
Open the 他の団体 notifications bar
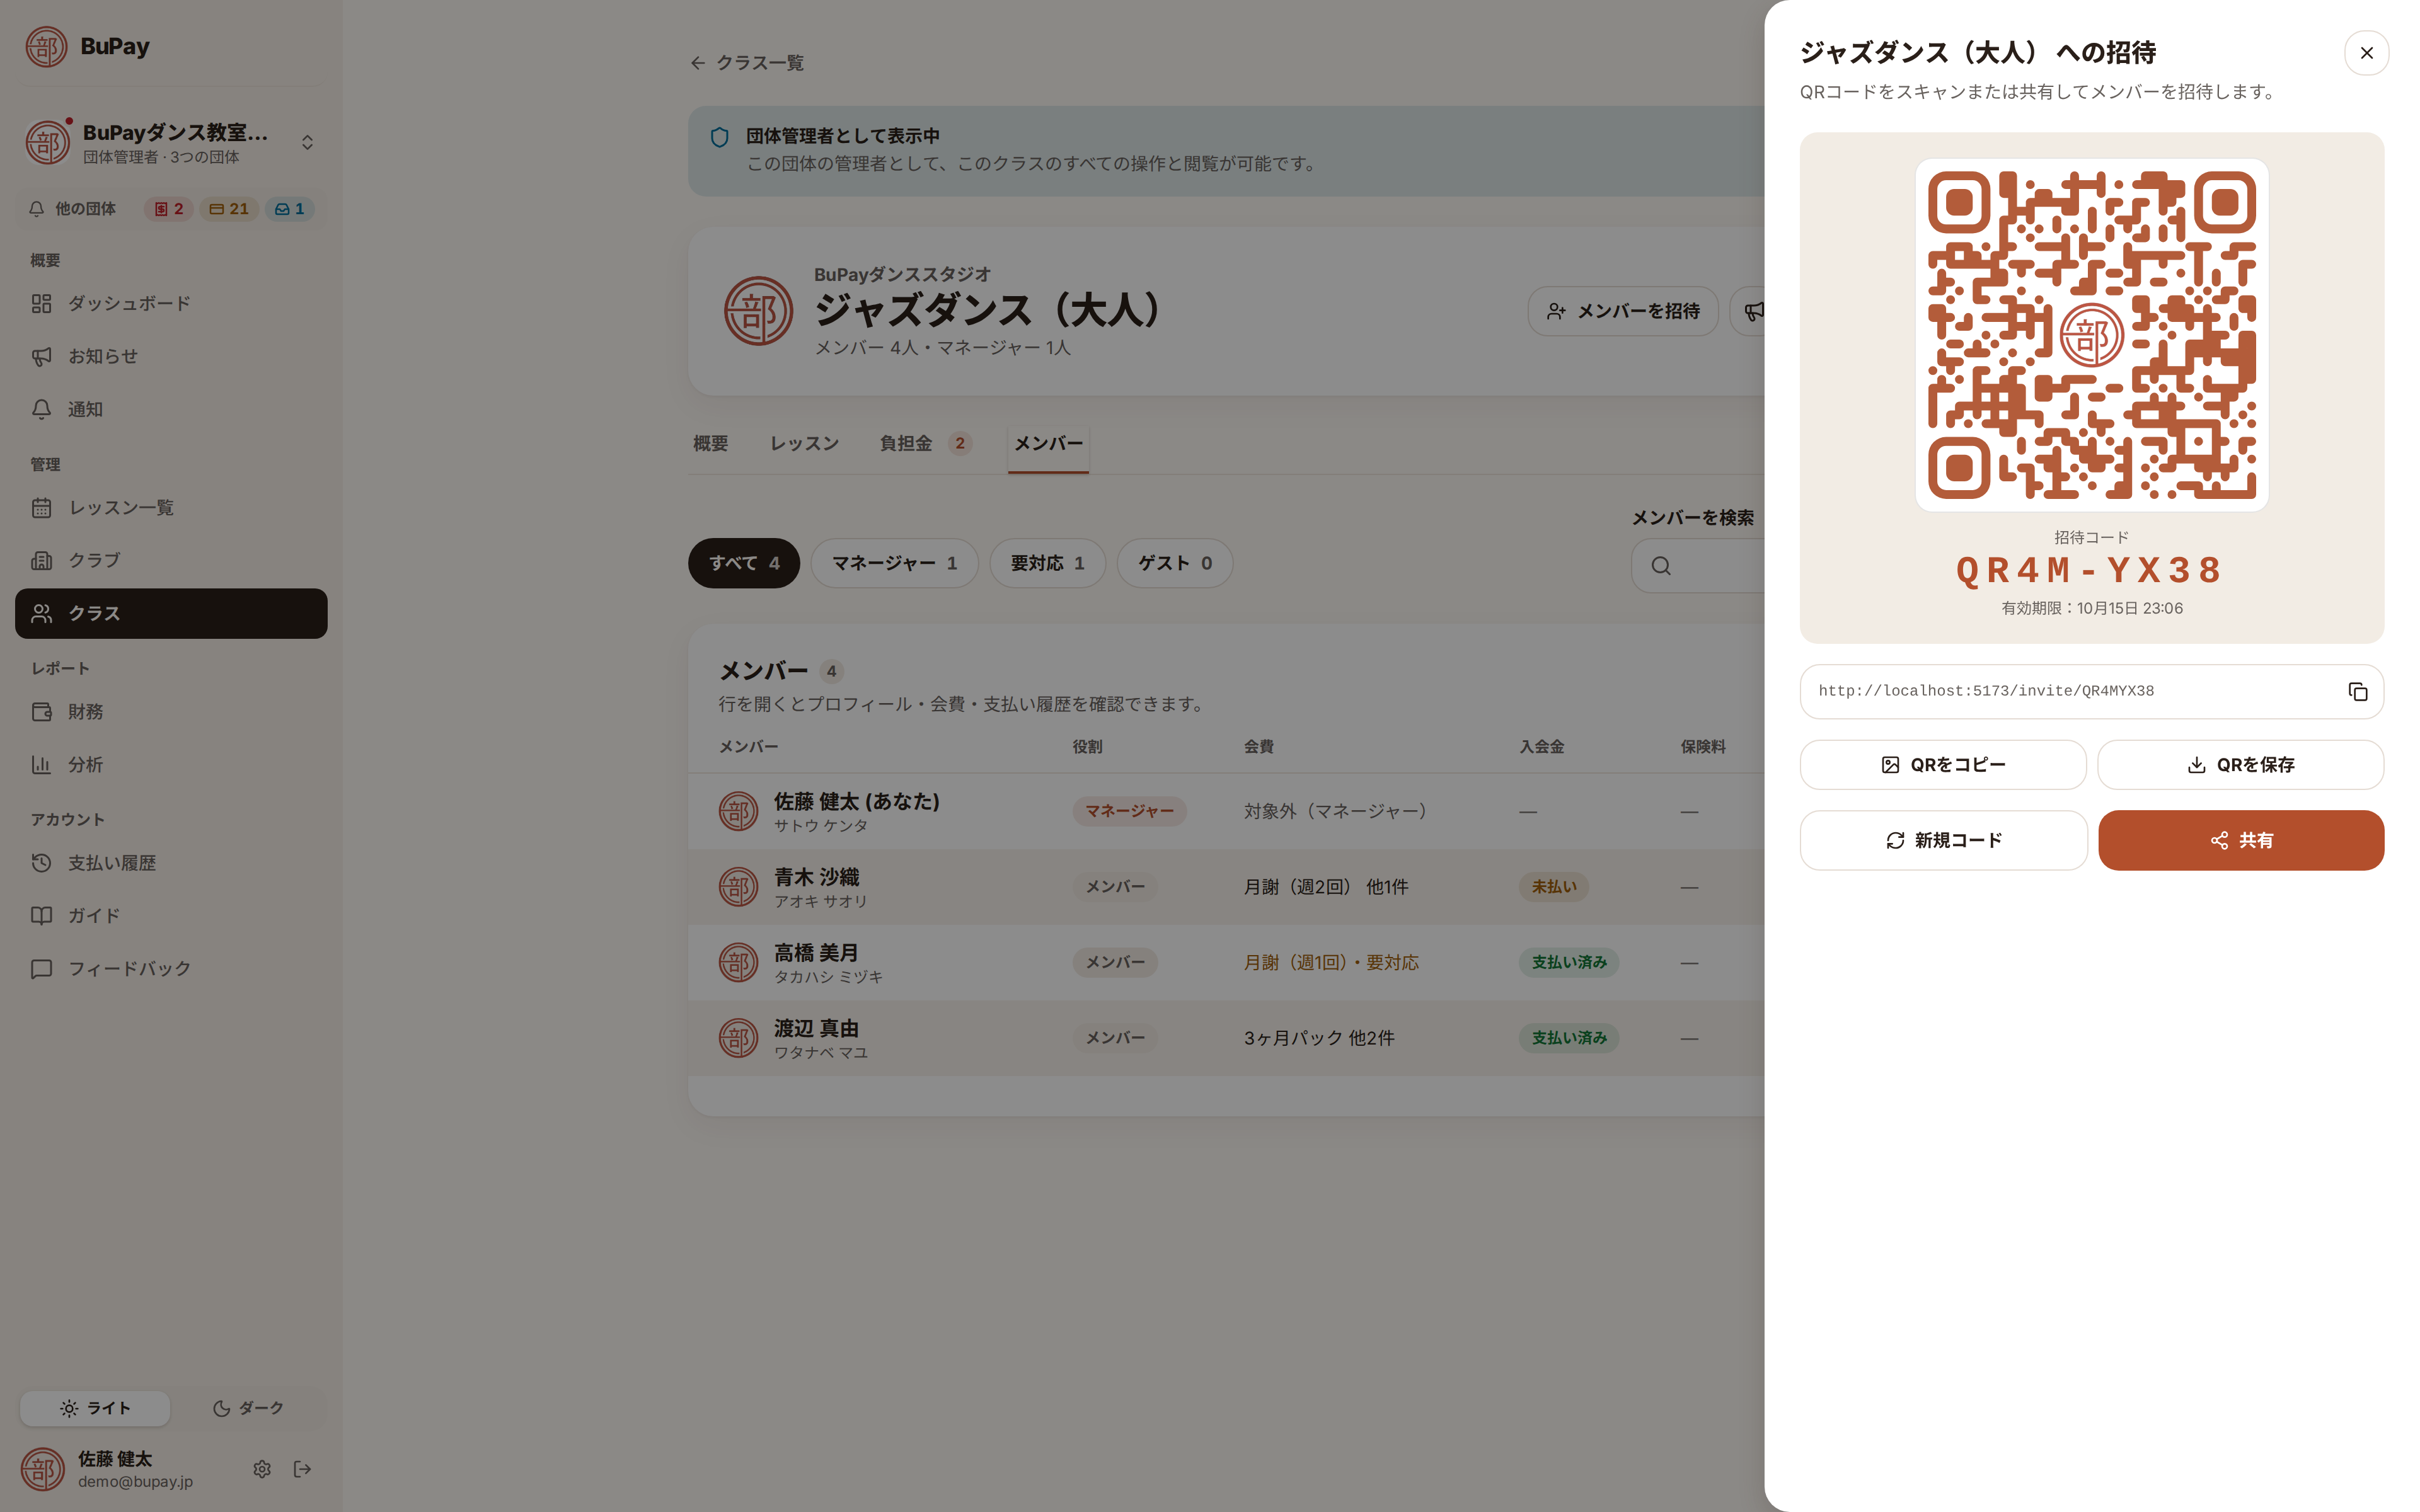click(170, 209)
